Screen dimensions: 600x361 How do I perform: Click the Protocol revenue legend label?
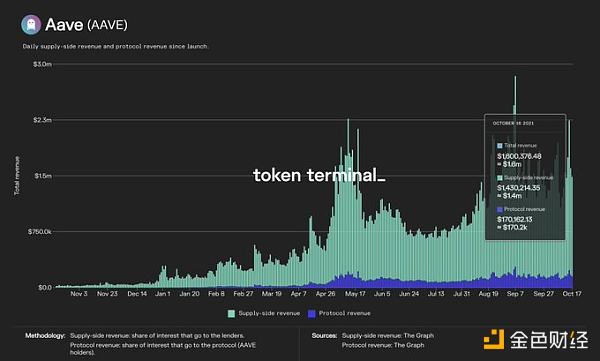344,313
